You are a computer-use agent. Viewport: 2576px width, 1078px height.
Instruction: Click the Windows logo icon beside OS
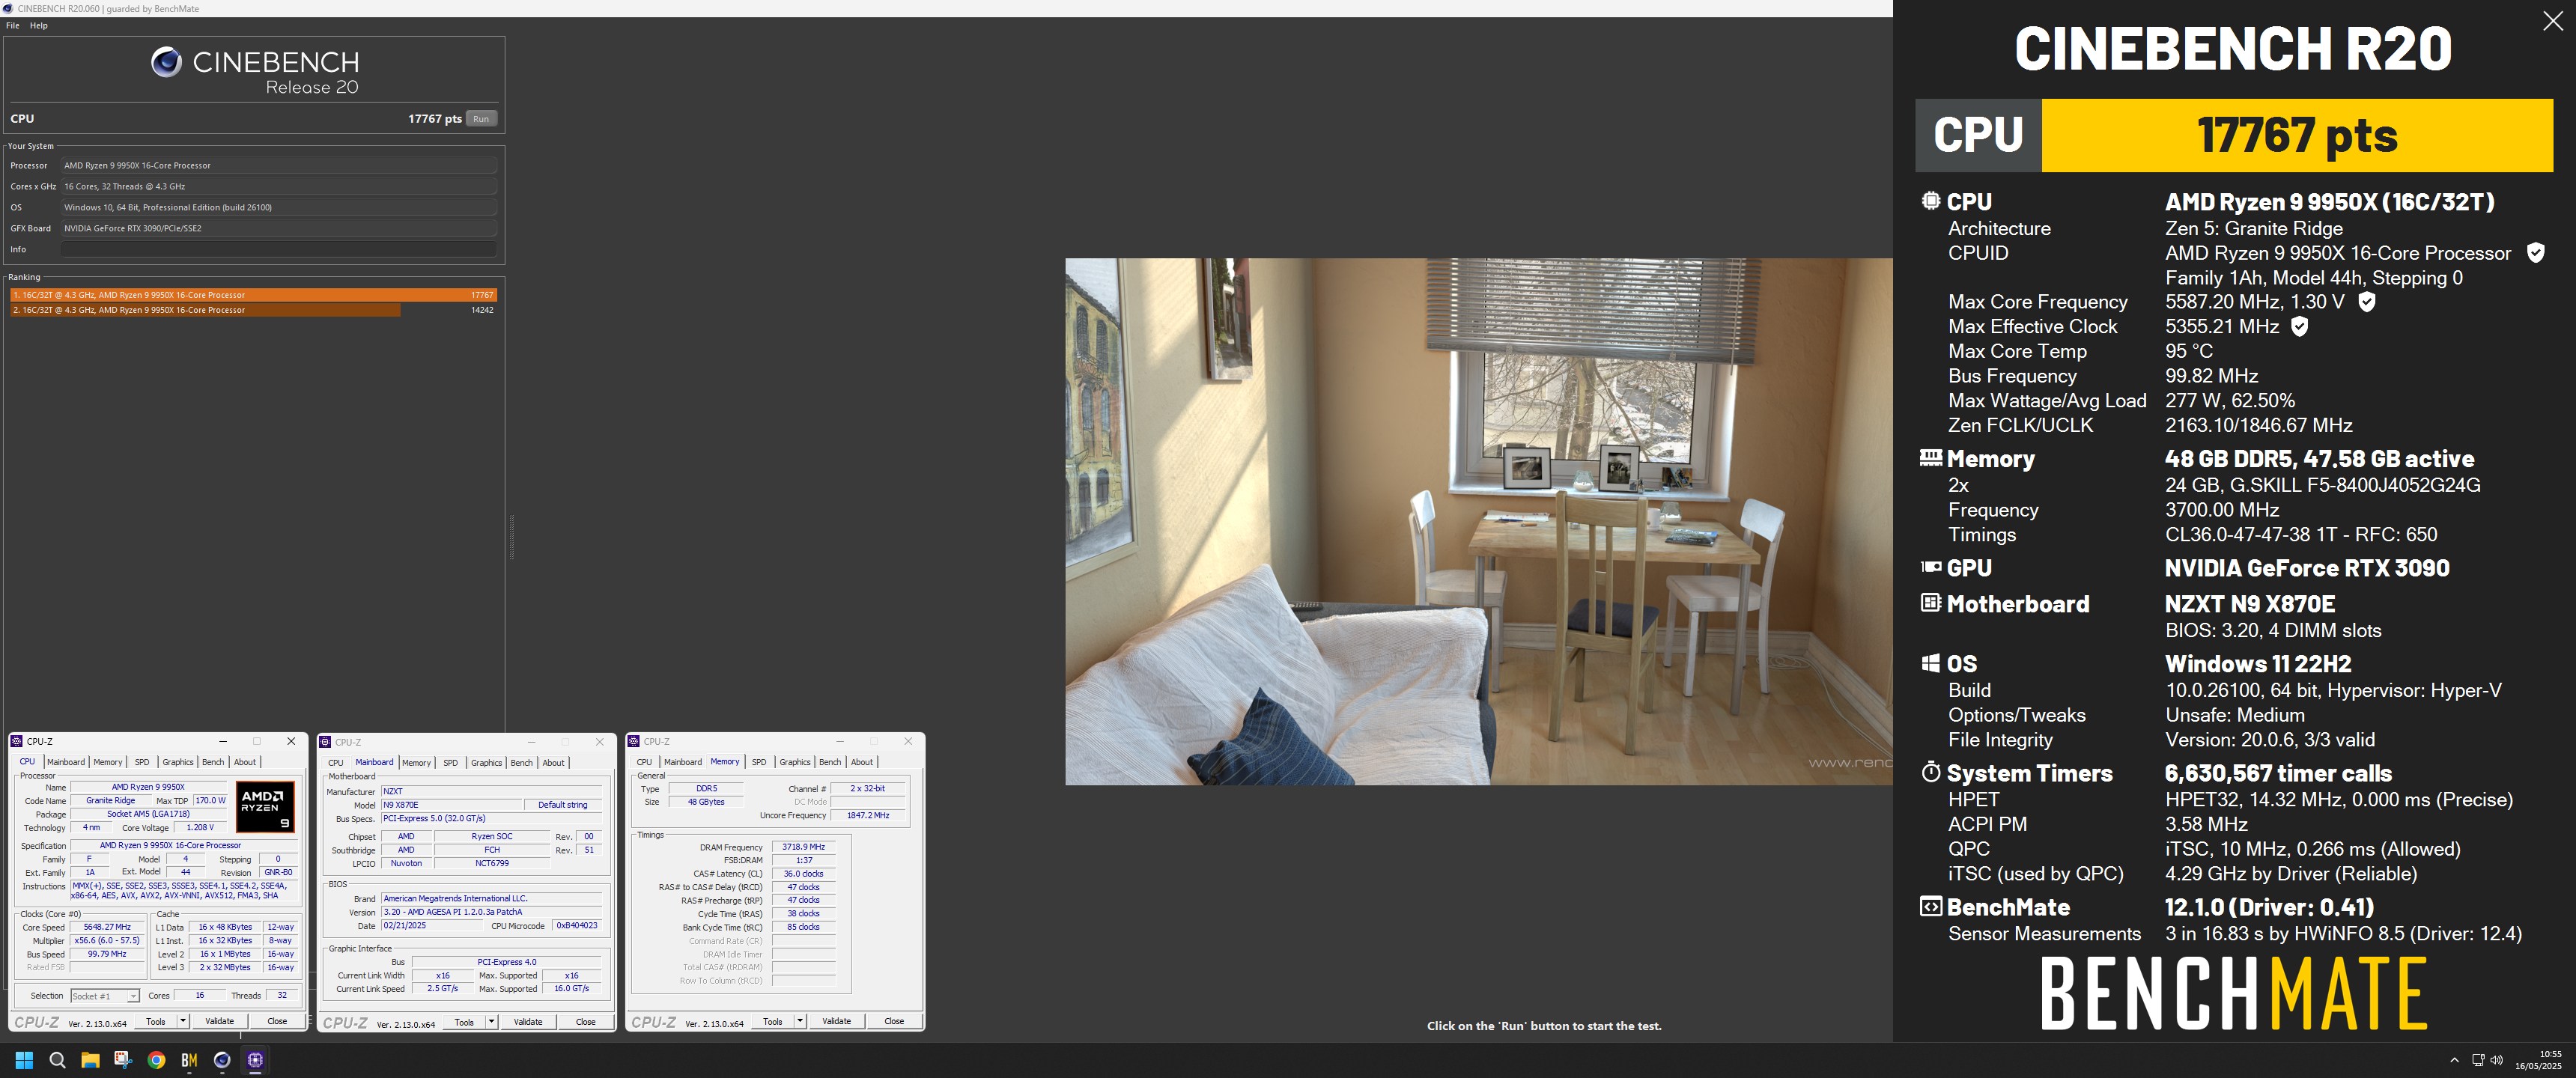tap(1930, 662)
